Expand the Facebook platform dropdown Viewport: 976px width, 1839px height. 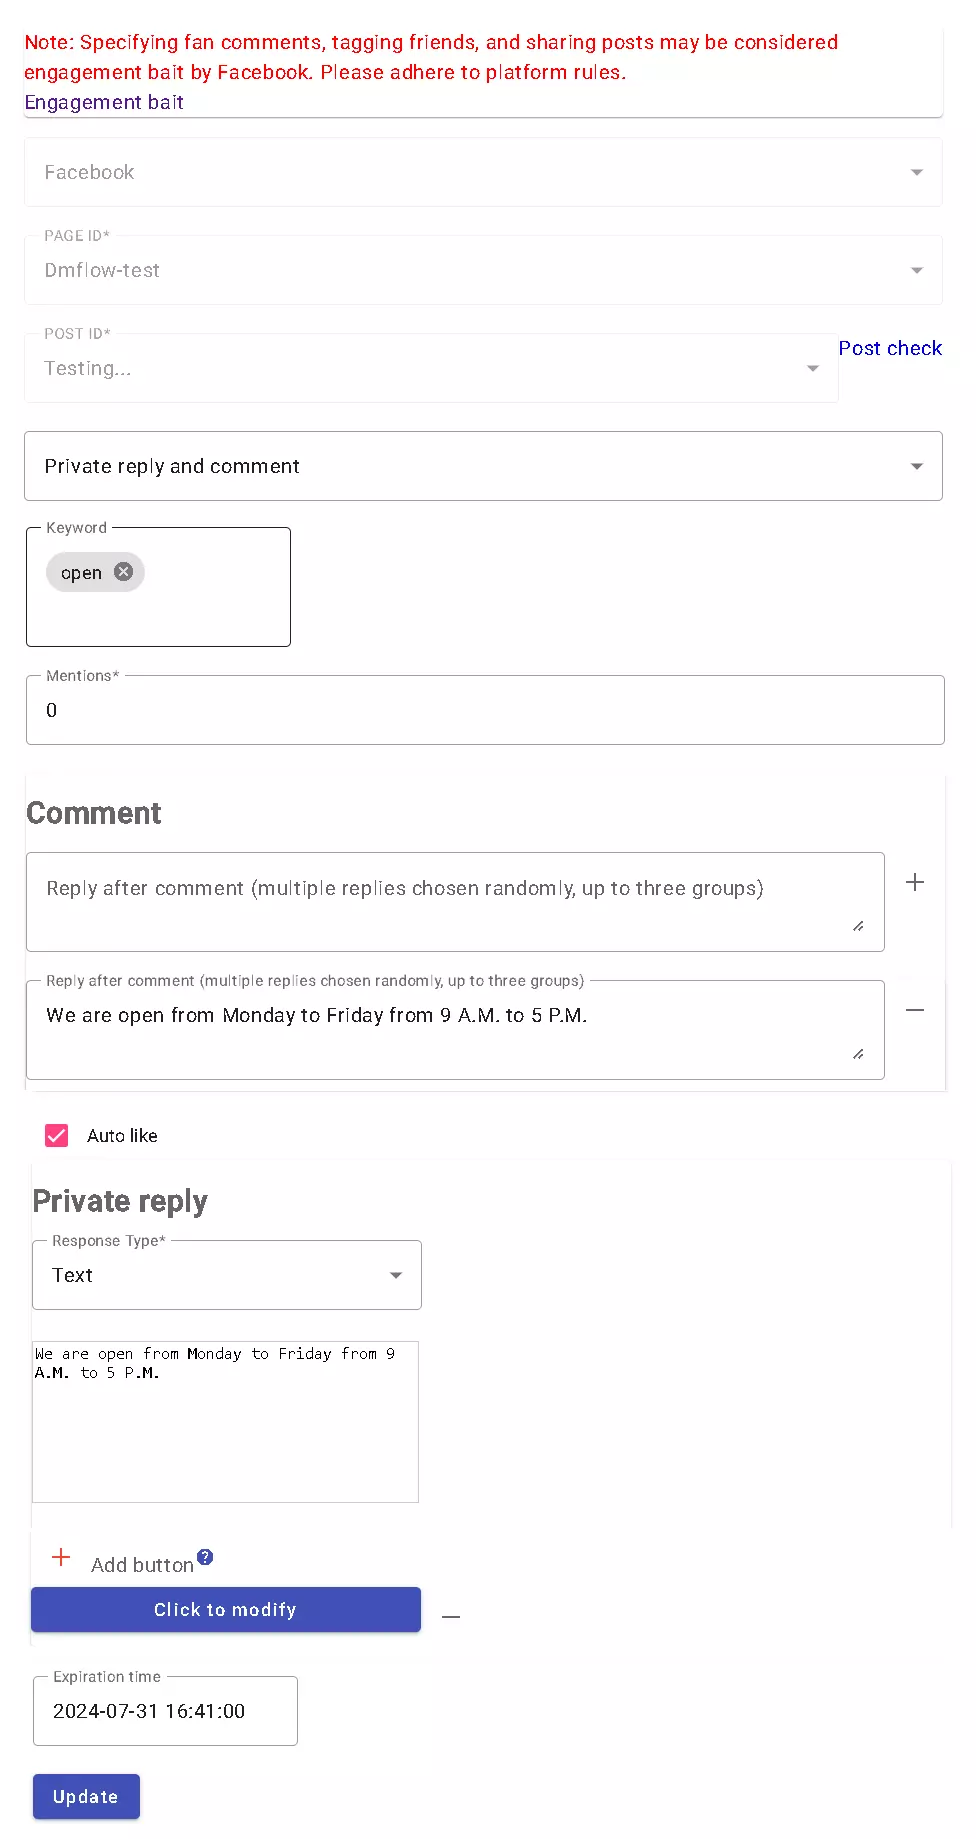pyautogui.click(x=917, y=172)
